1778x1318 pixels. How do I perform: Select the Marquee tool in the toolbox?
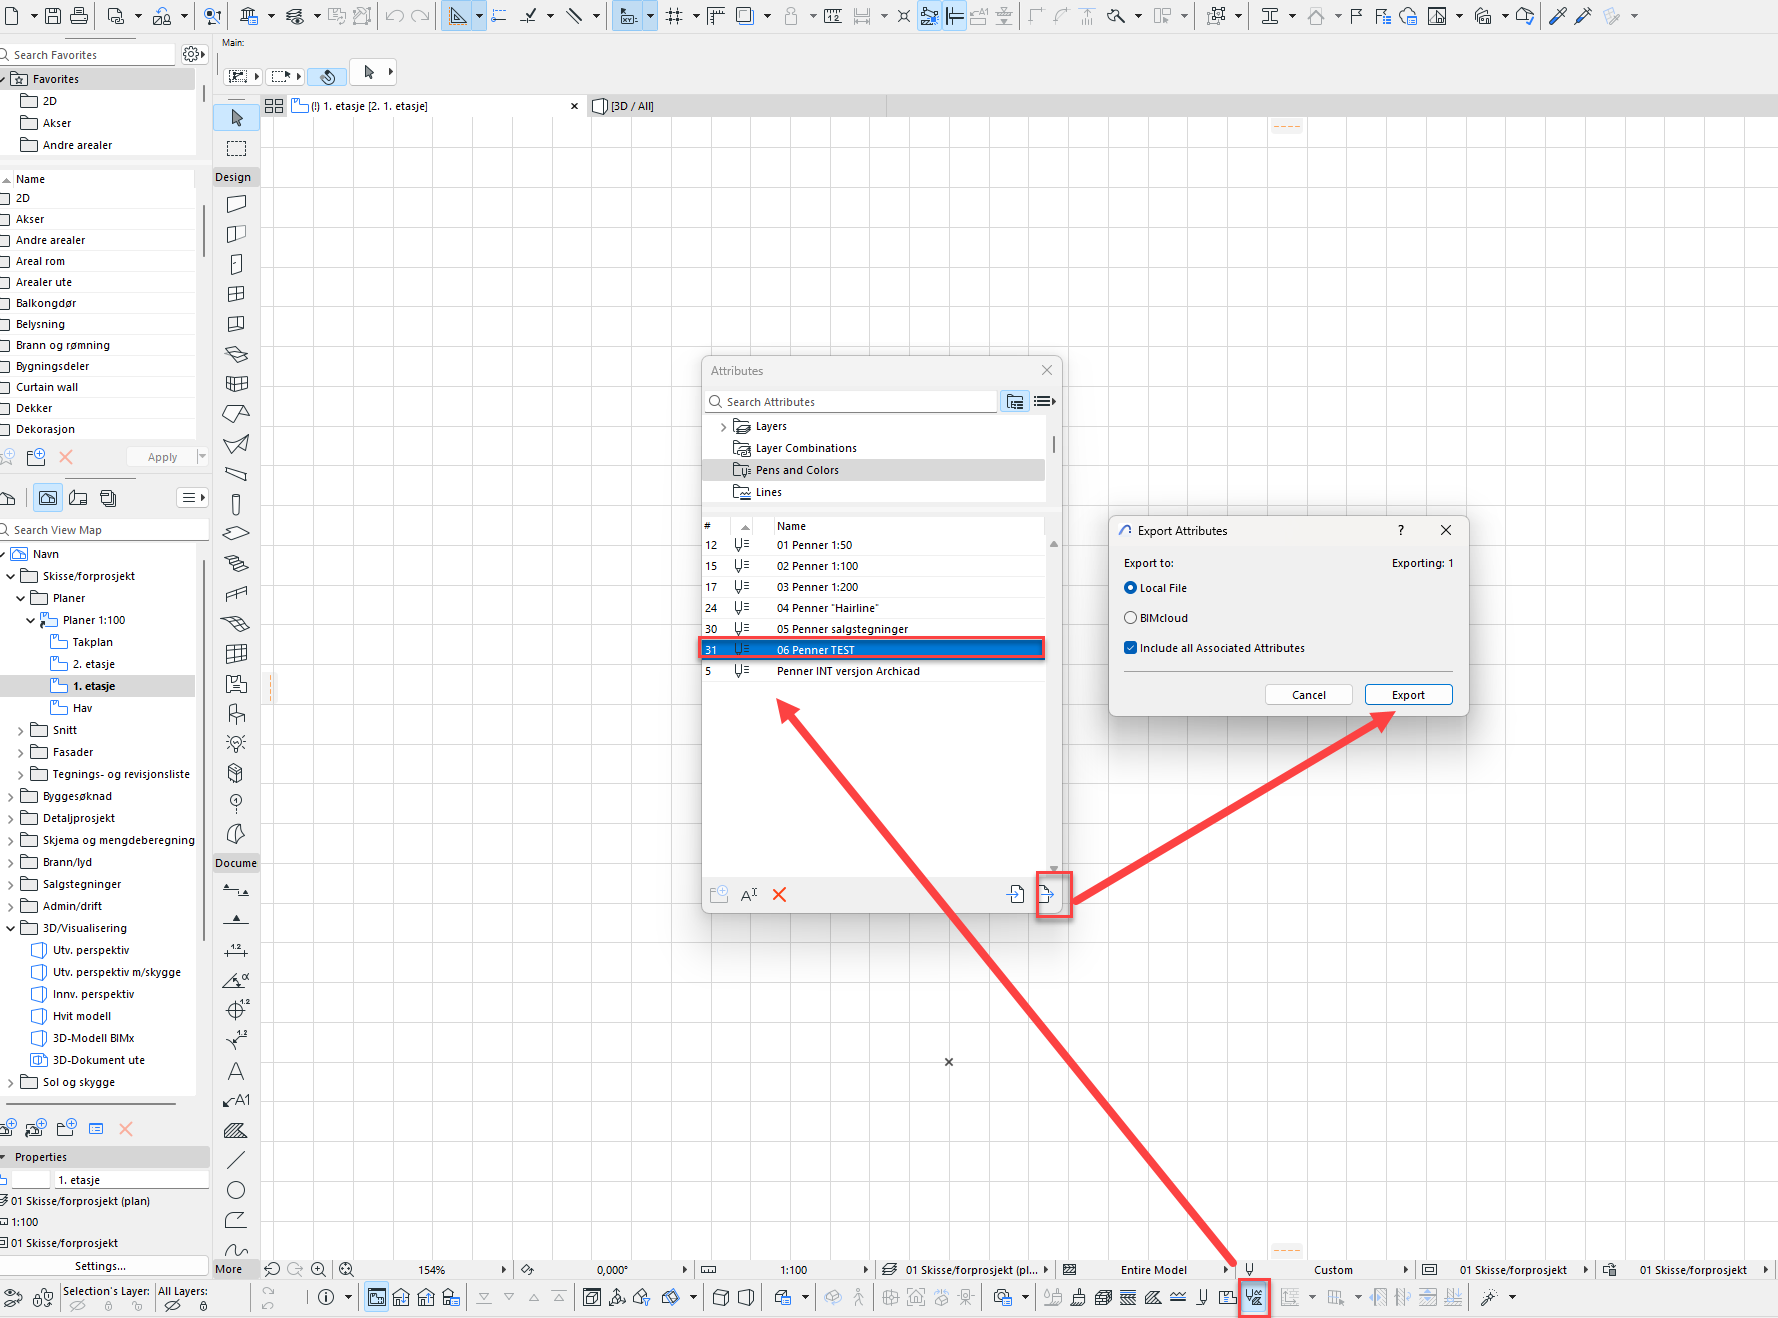point(236,149)
